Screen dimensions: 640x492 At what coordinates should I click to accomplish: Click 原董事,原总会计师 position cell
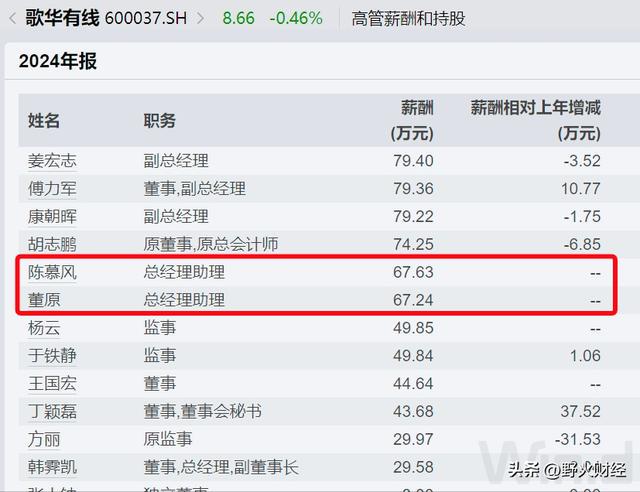click(211, 244)
